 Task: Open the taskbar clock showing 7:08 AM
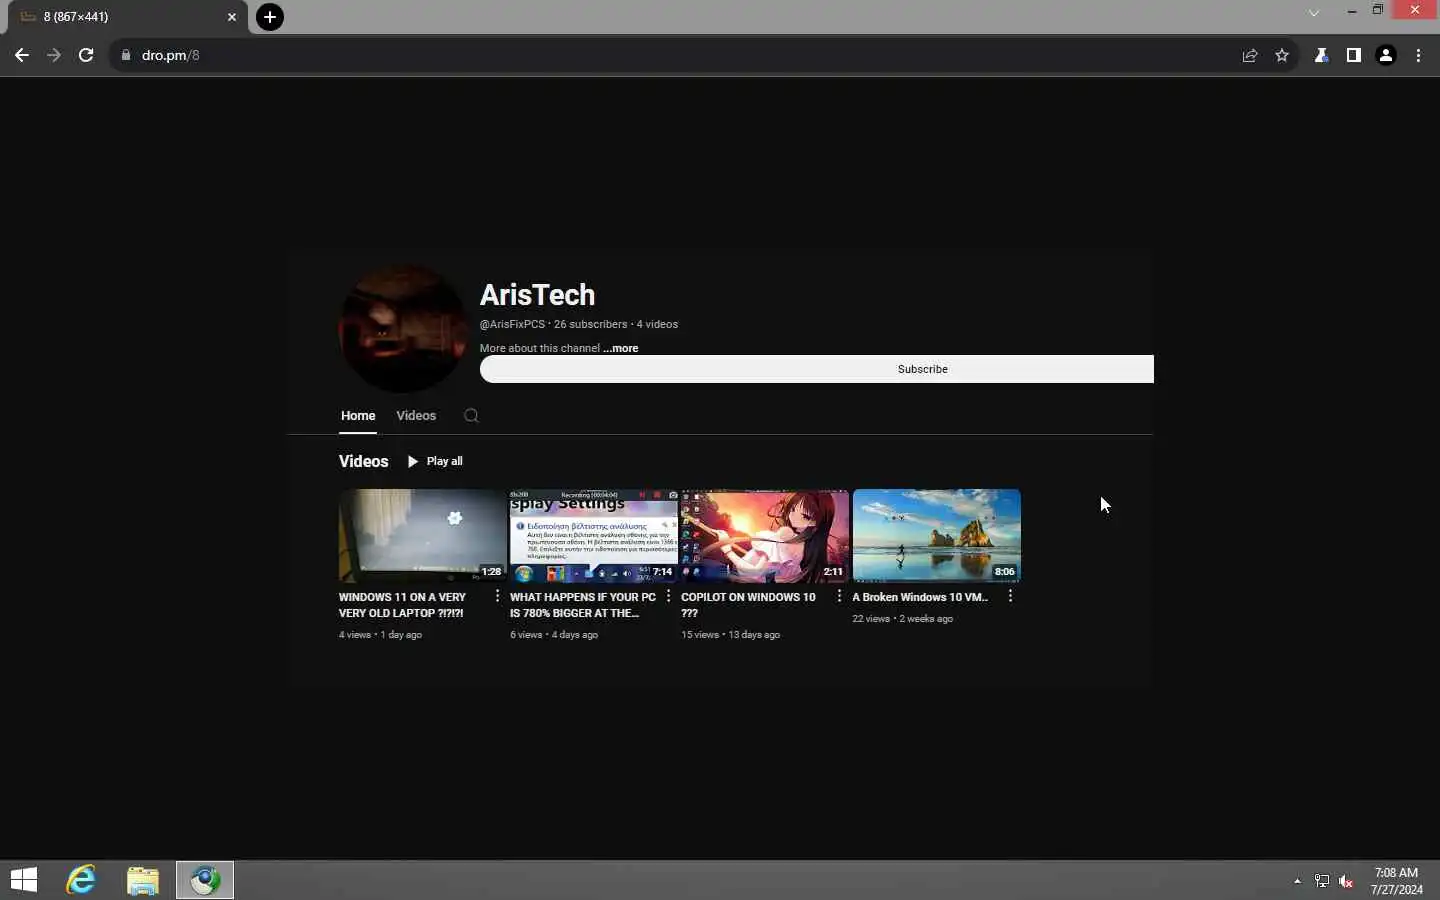click(x=1396, y=881)
